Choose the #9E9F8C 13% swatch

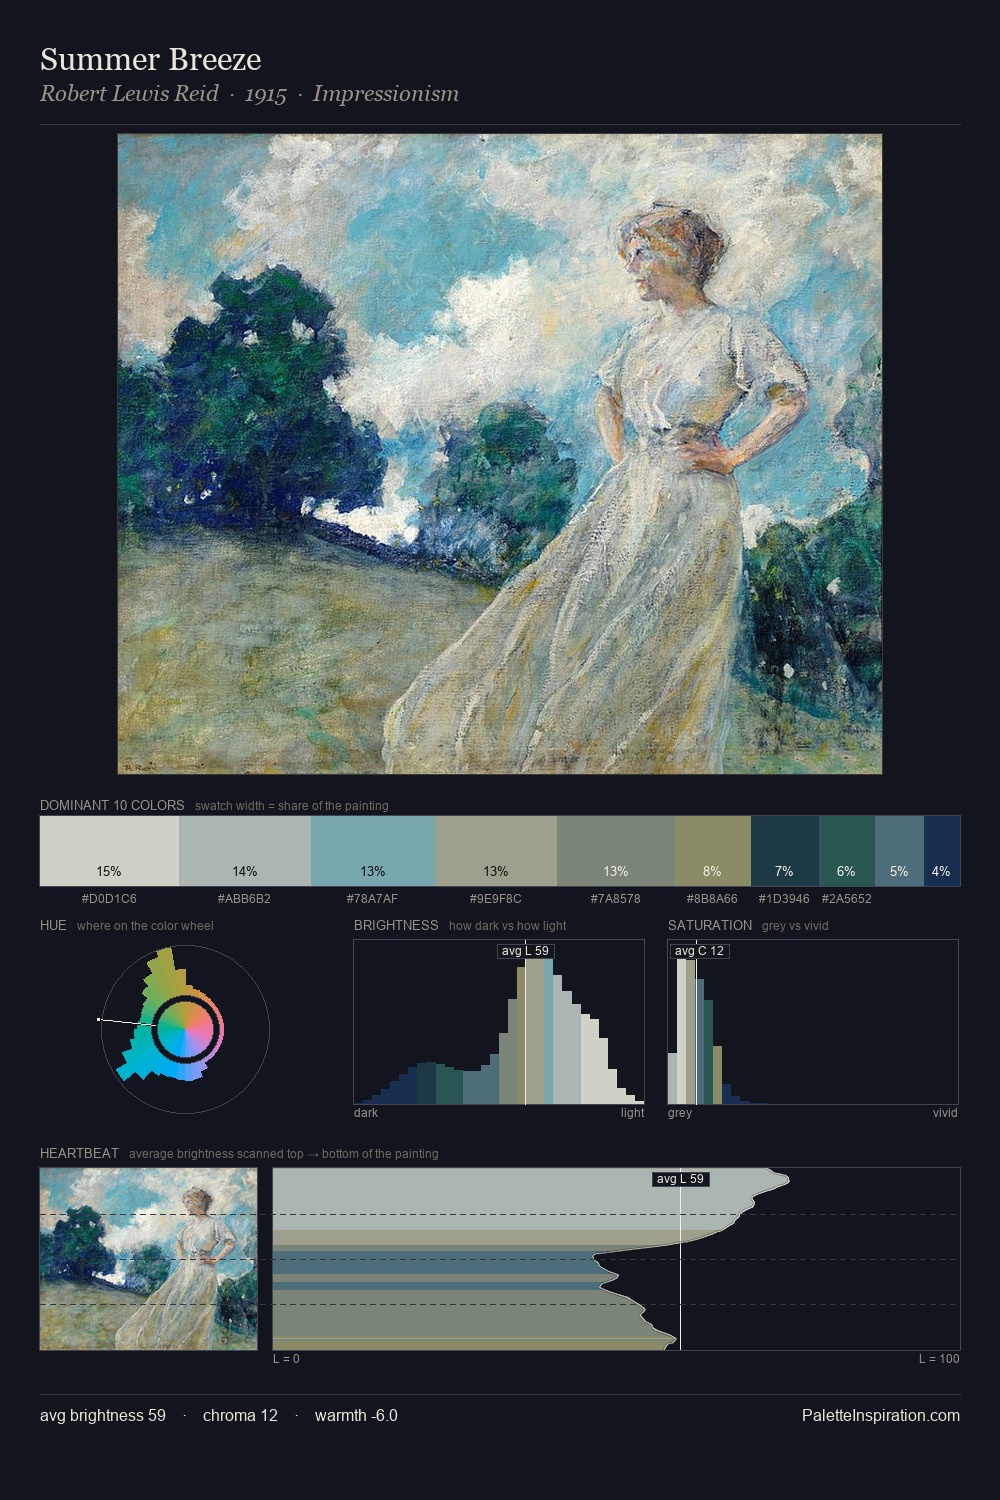(x=496, y=851)
